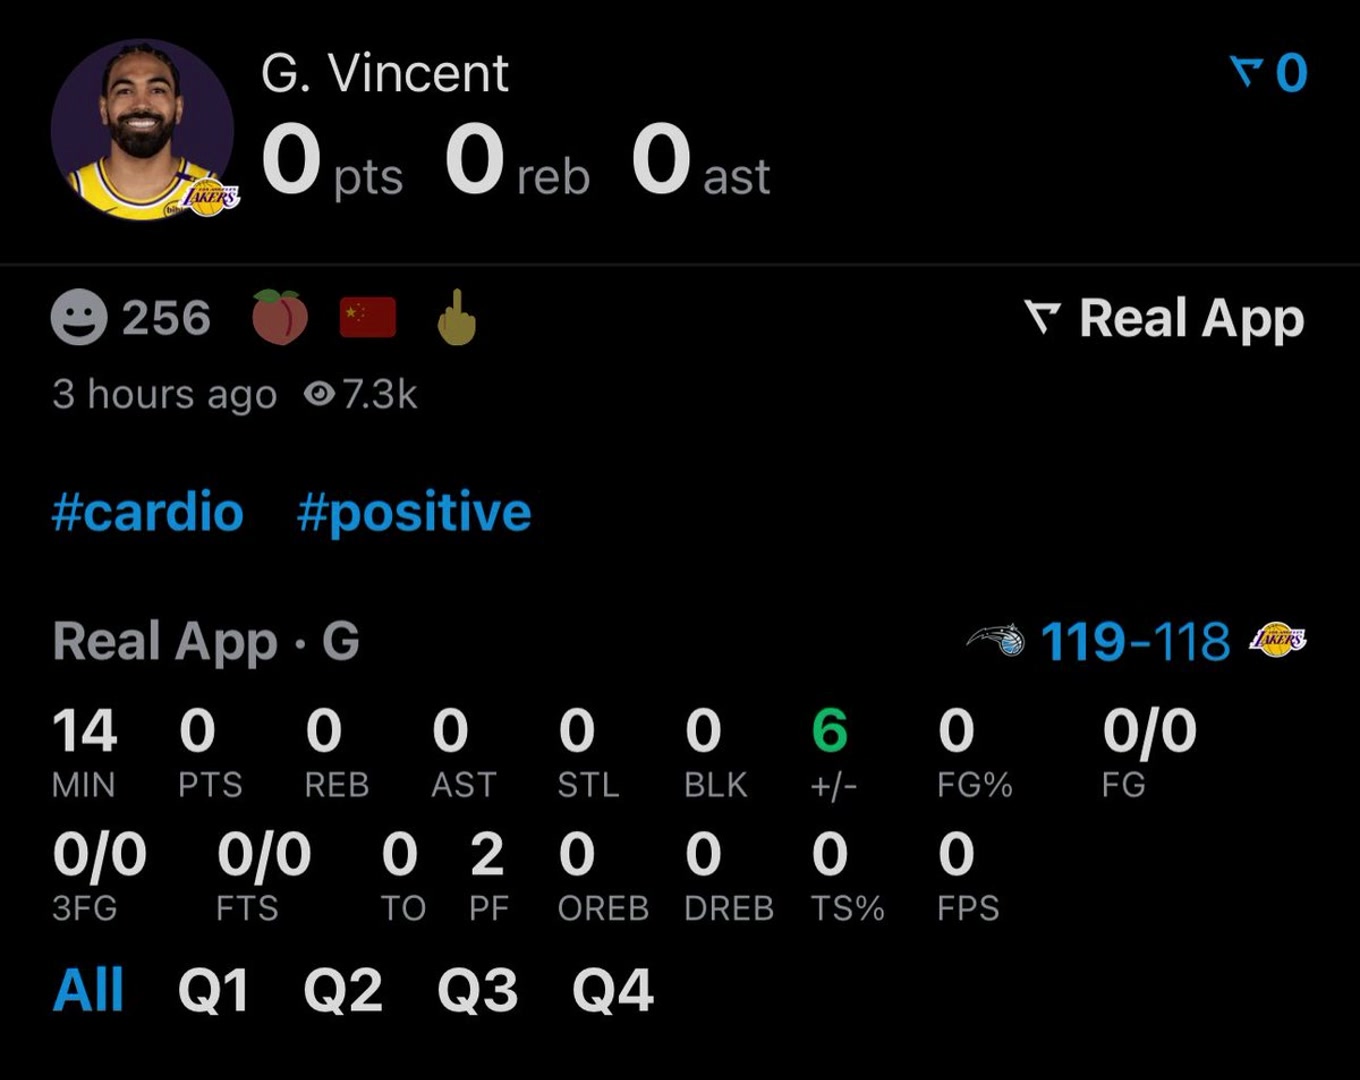This screenshot has width=1360, height=1080.
Task: Tap the eye views icon
Action: (319, 395)
